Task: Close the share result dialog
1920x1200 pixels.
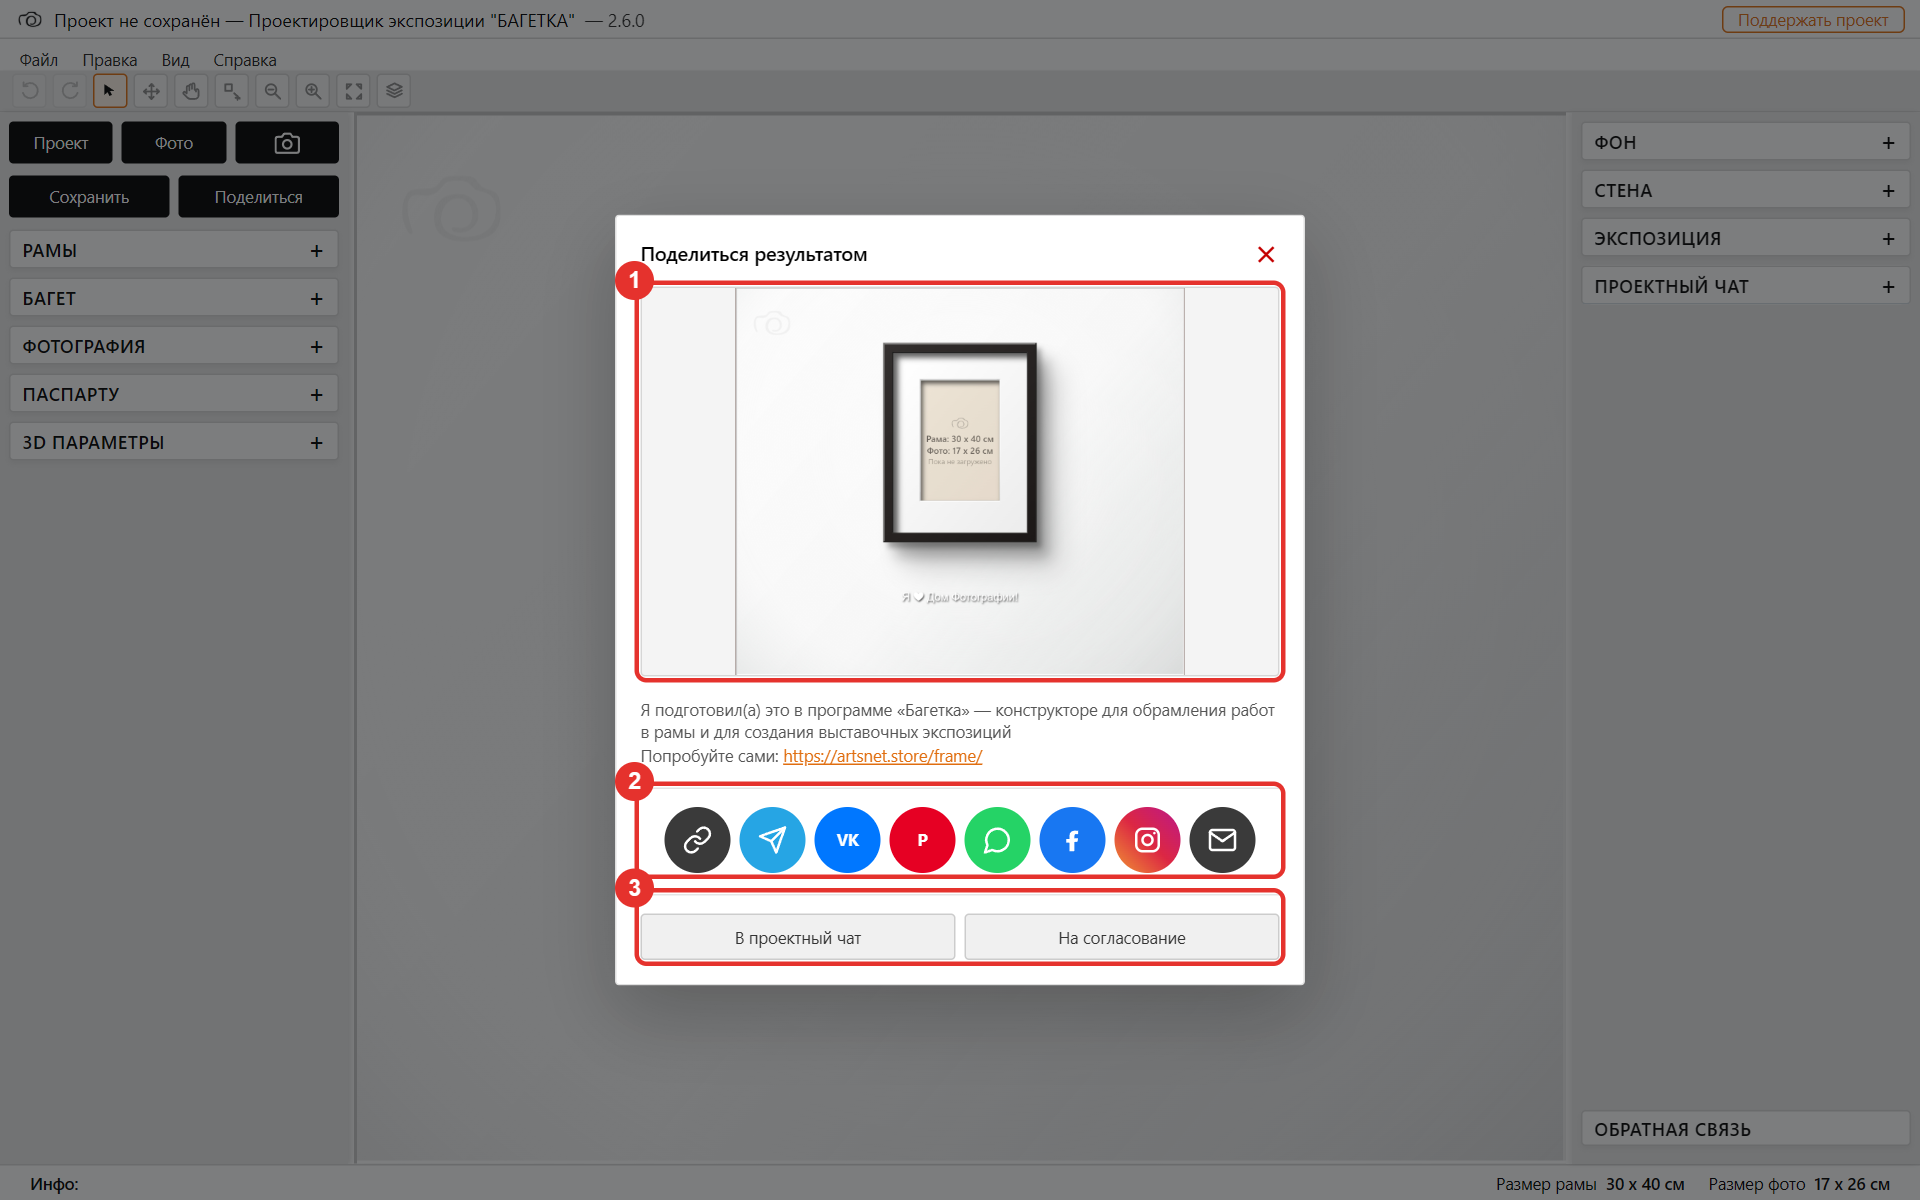Action: click(1266, 255)
